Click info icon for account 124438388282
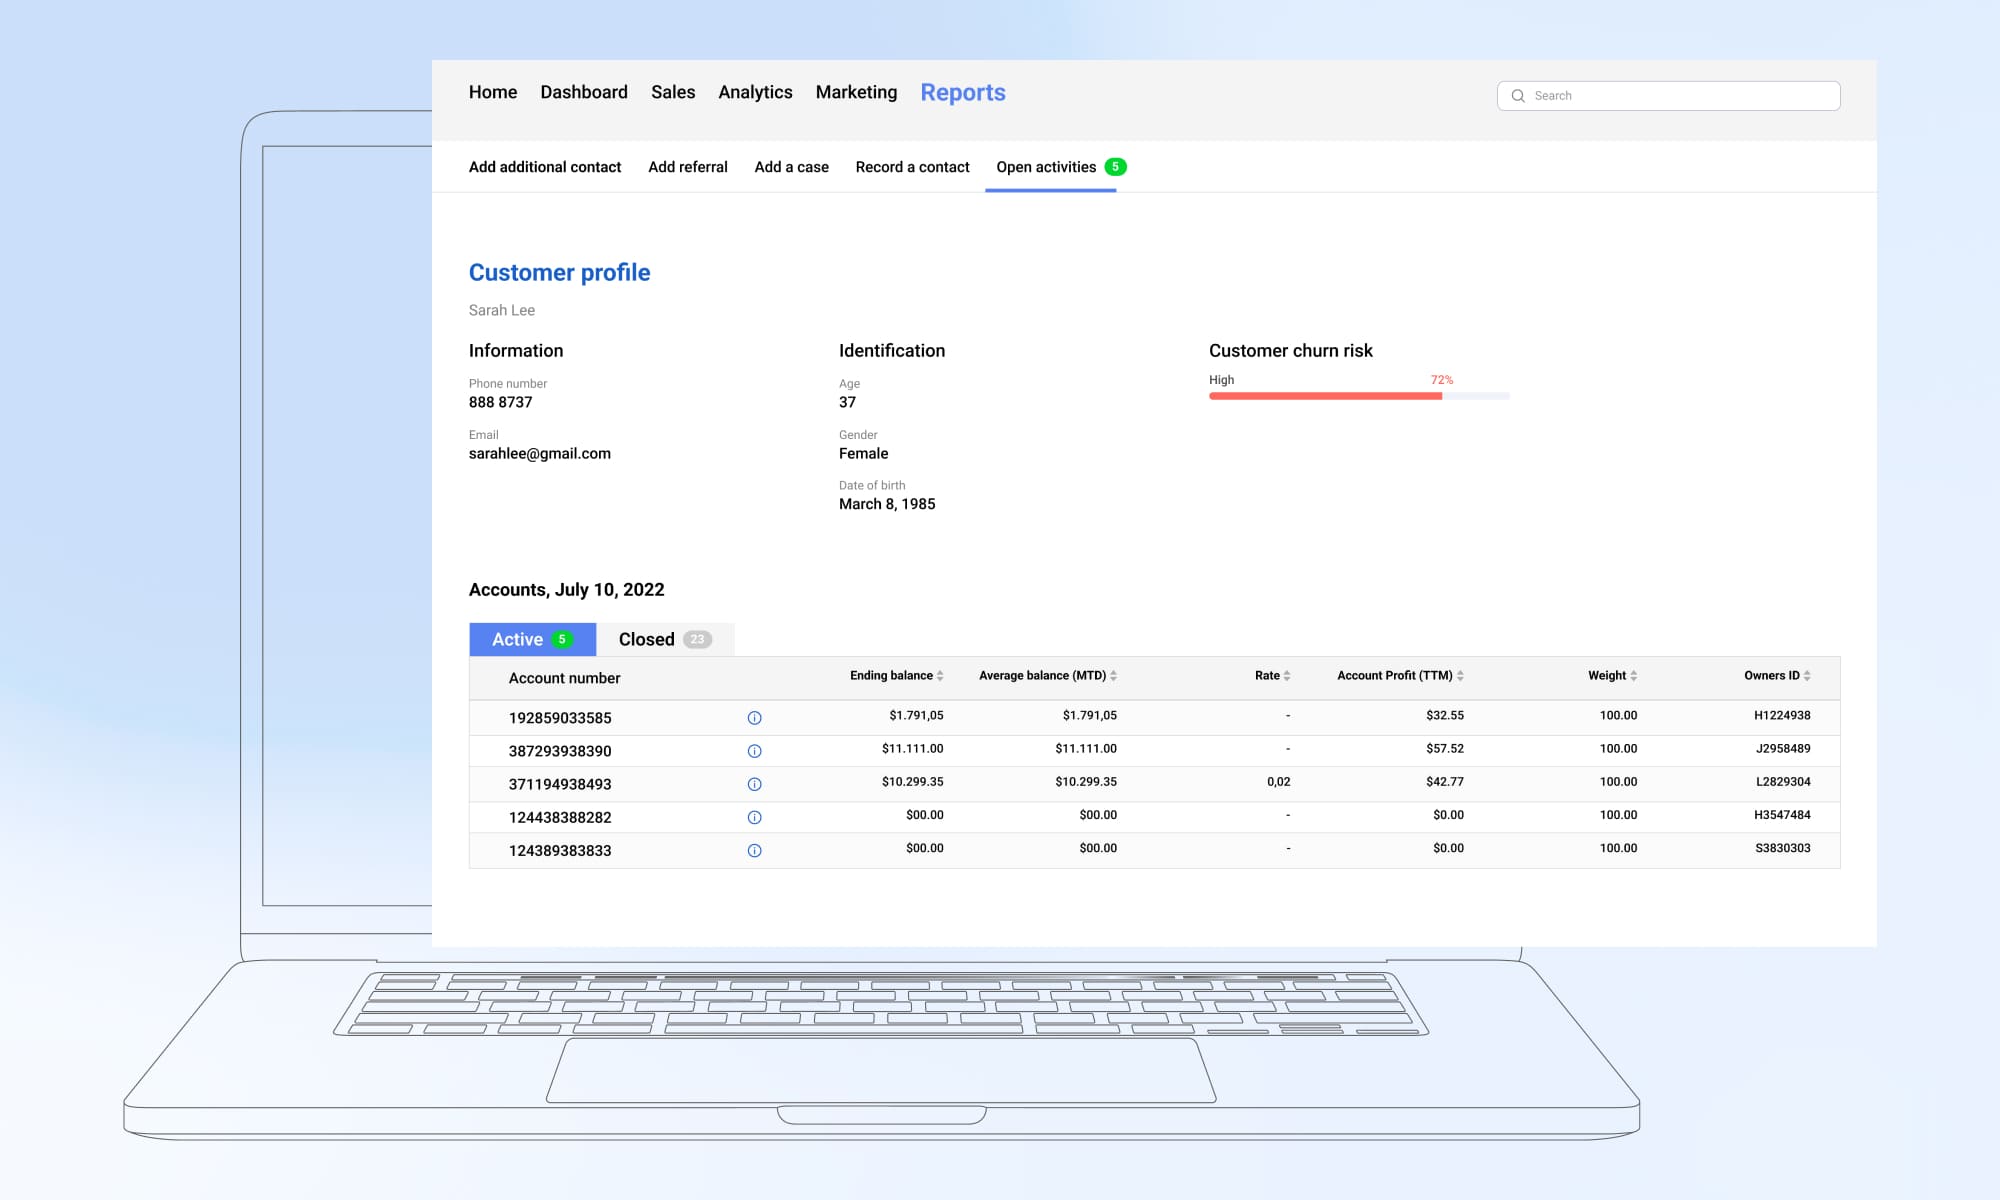Viewport: 2000px width, 1200px height. (754, 817)
